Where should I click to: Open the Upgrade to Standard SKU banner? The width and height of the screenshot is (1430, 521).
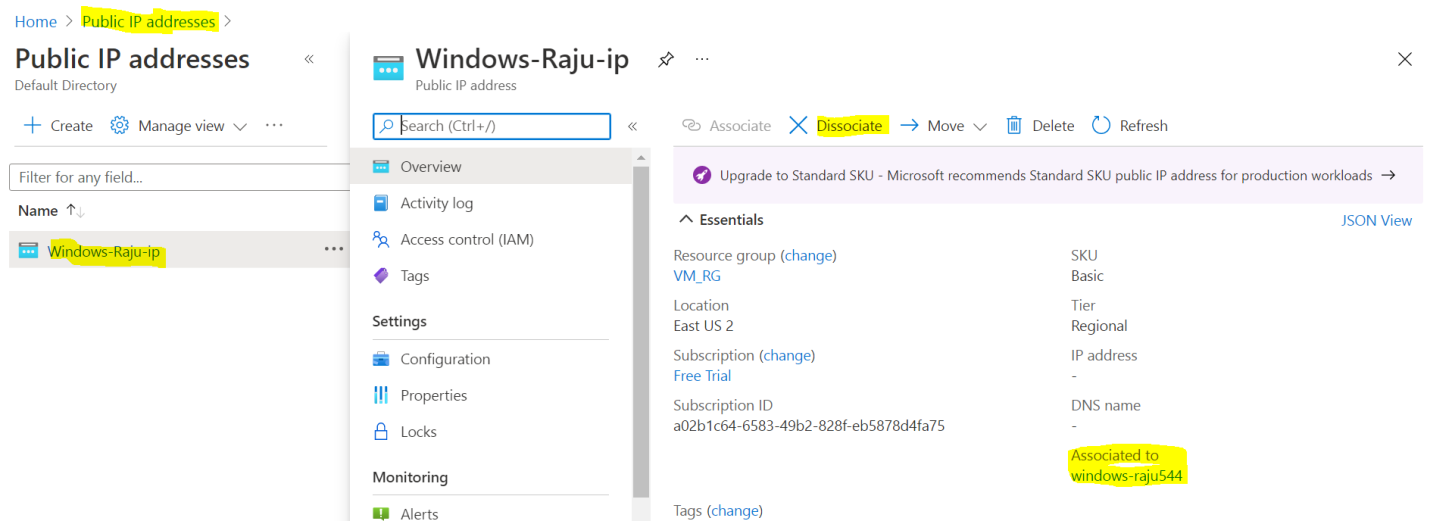point(1048,175)
